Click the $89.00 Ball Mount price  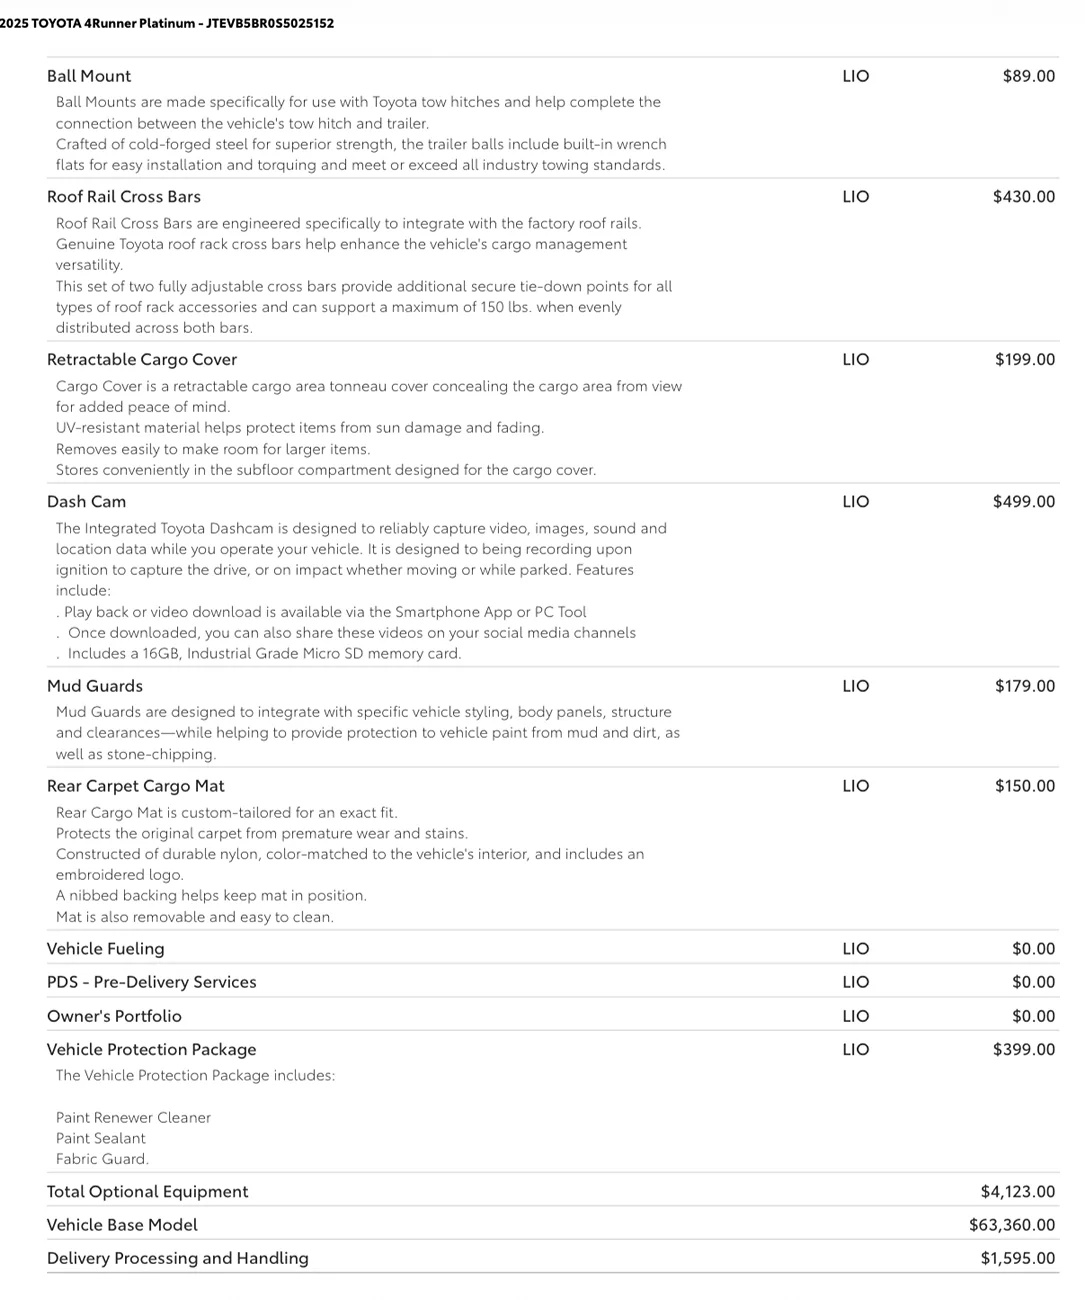1029,76
